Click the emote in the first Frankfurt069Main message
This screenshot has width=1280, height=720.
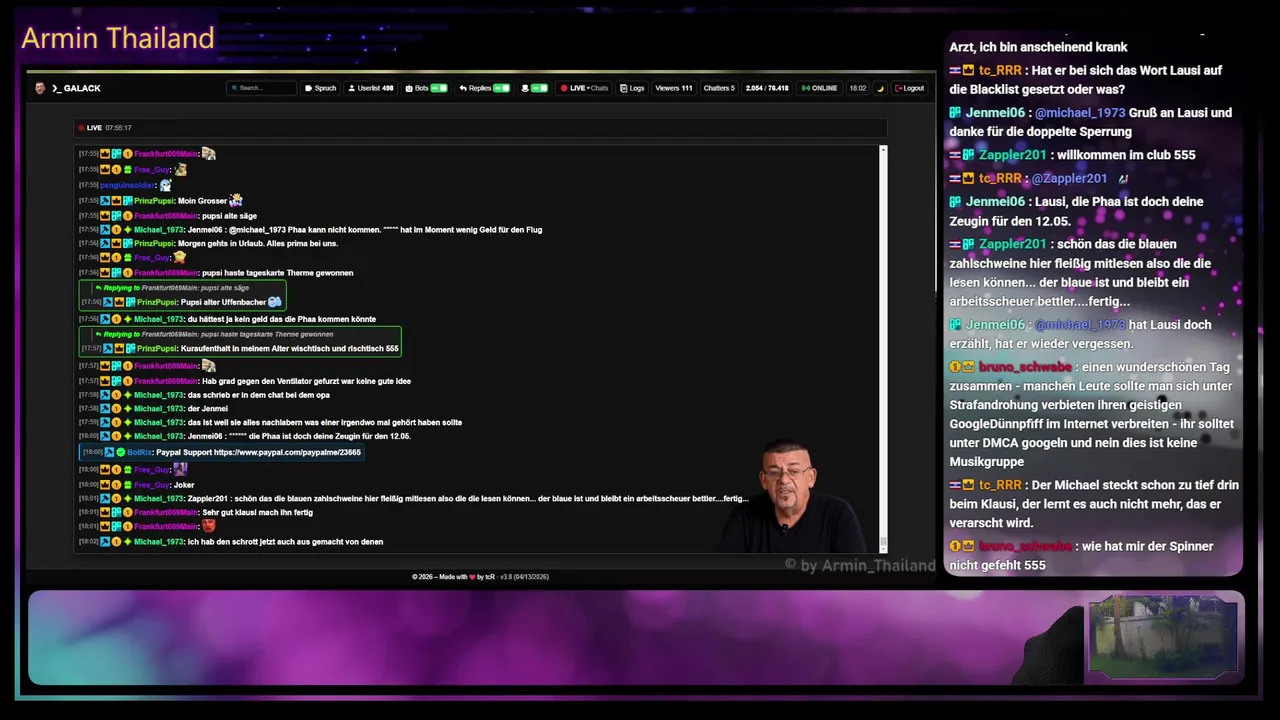pyautogui.click(x=208, y=153)
